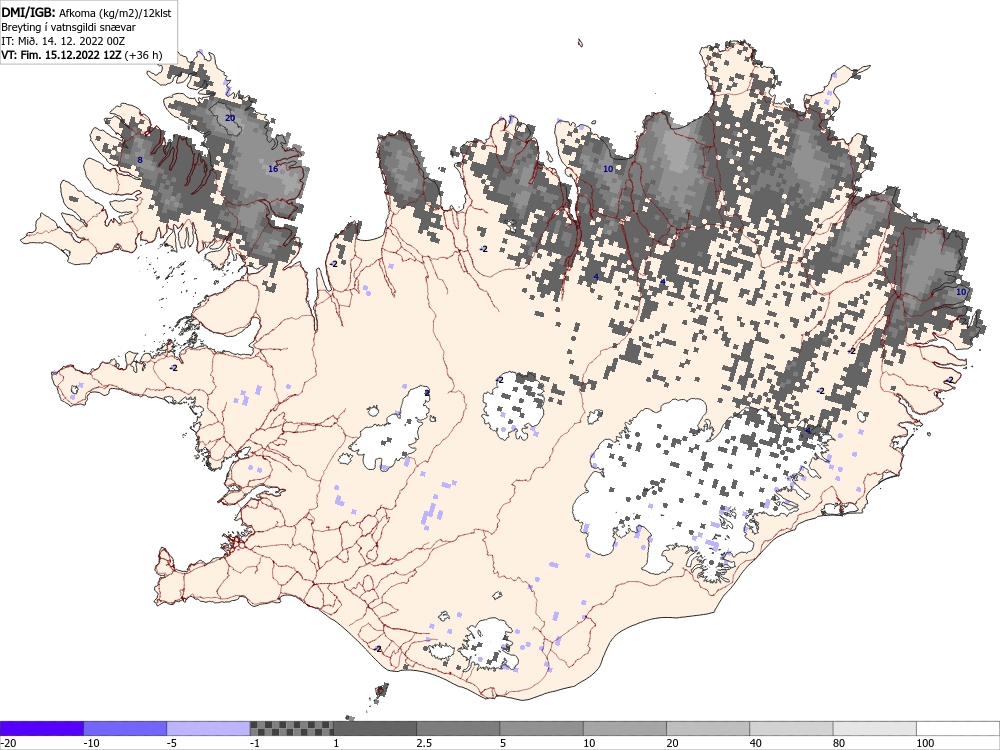
Task: Click the '2' label on the western glacier
Action: coord(427,393)
